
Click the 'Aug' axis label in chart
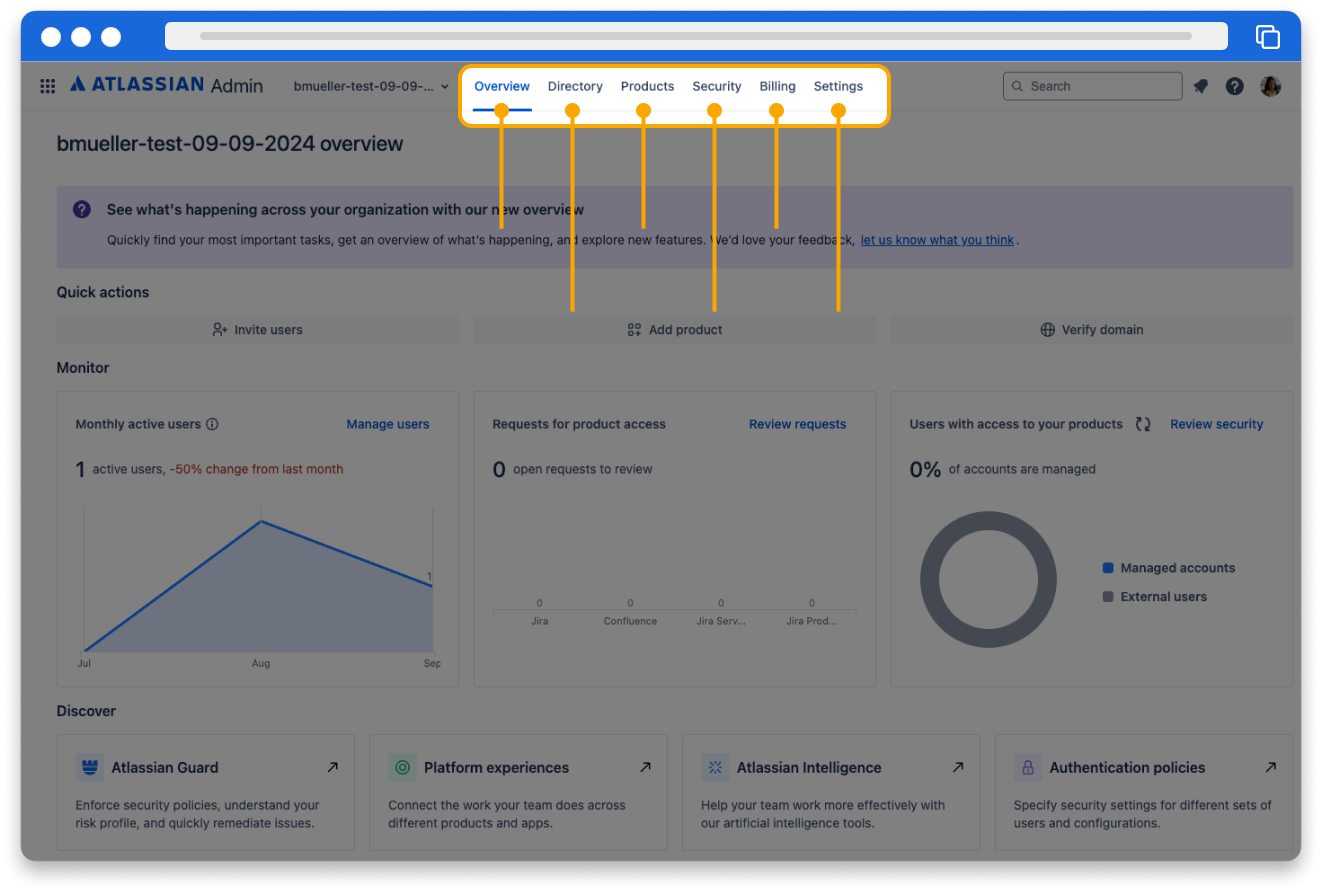point(261,663)
